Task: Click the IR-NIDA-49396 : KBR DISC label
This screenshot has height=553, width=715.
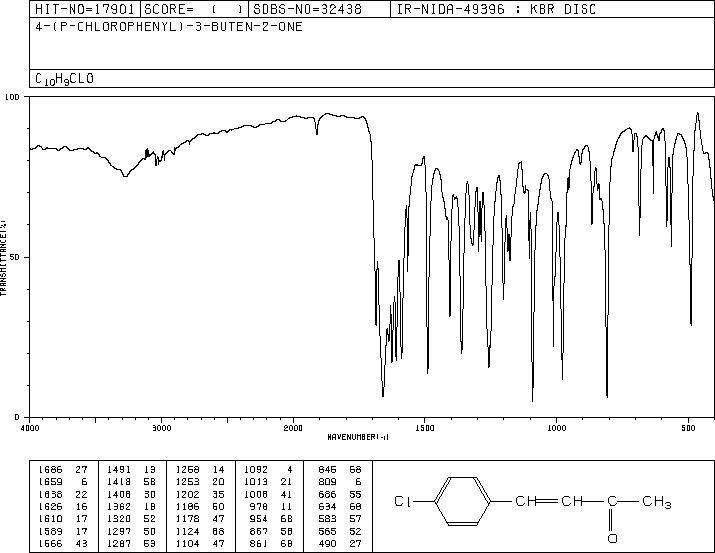Action: (x=496, y=9)
